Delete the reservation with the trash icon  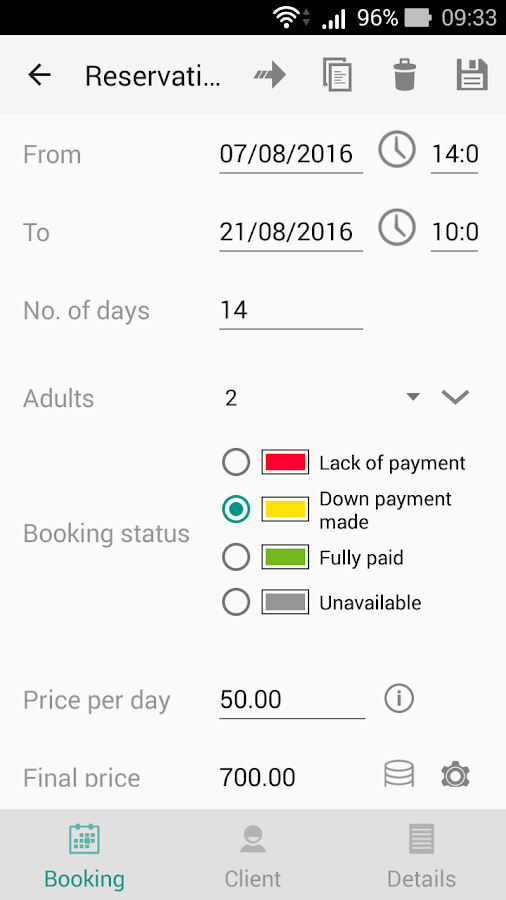point(404,75)
